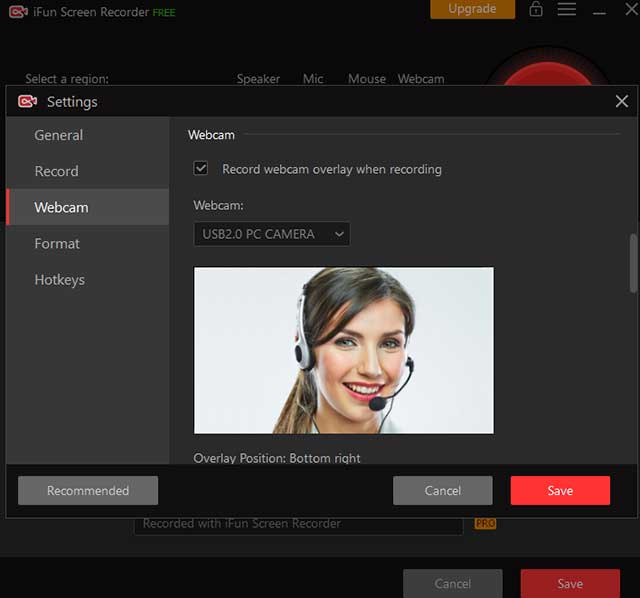Switch to the Hotkeys settings tab
Screen dimensions: 640x598
(x=60, y=279)
